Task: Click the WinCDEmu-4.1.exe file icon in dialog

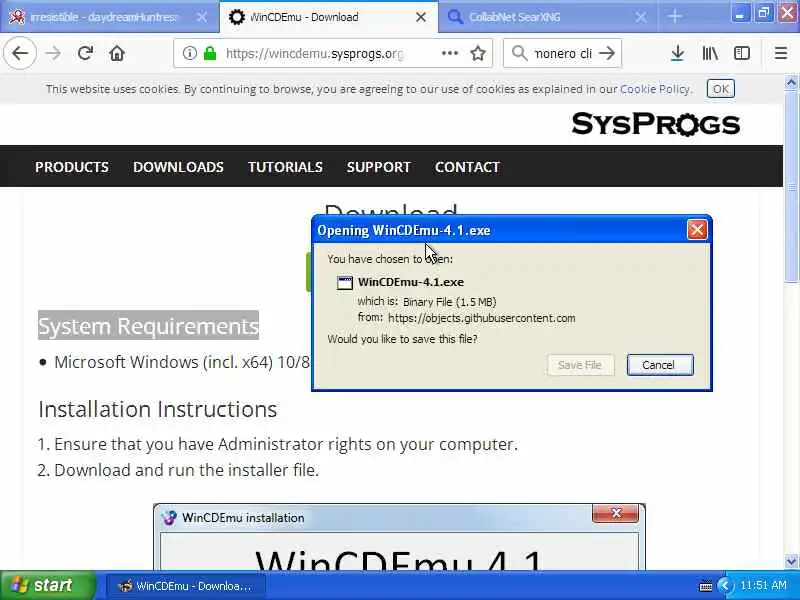Action: (x=345, y=283)
